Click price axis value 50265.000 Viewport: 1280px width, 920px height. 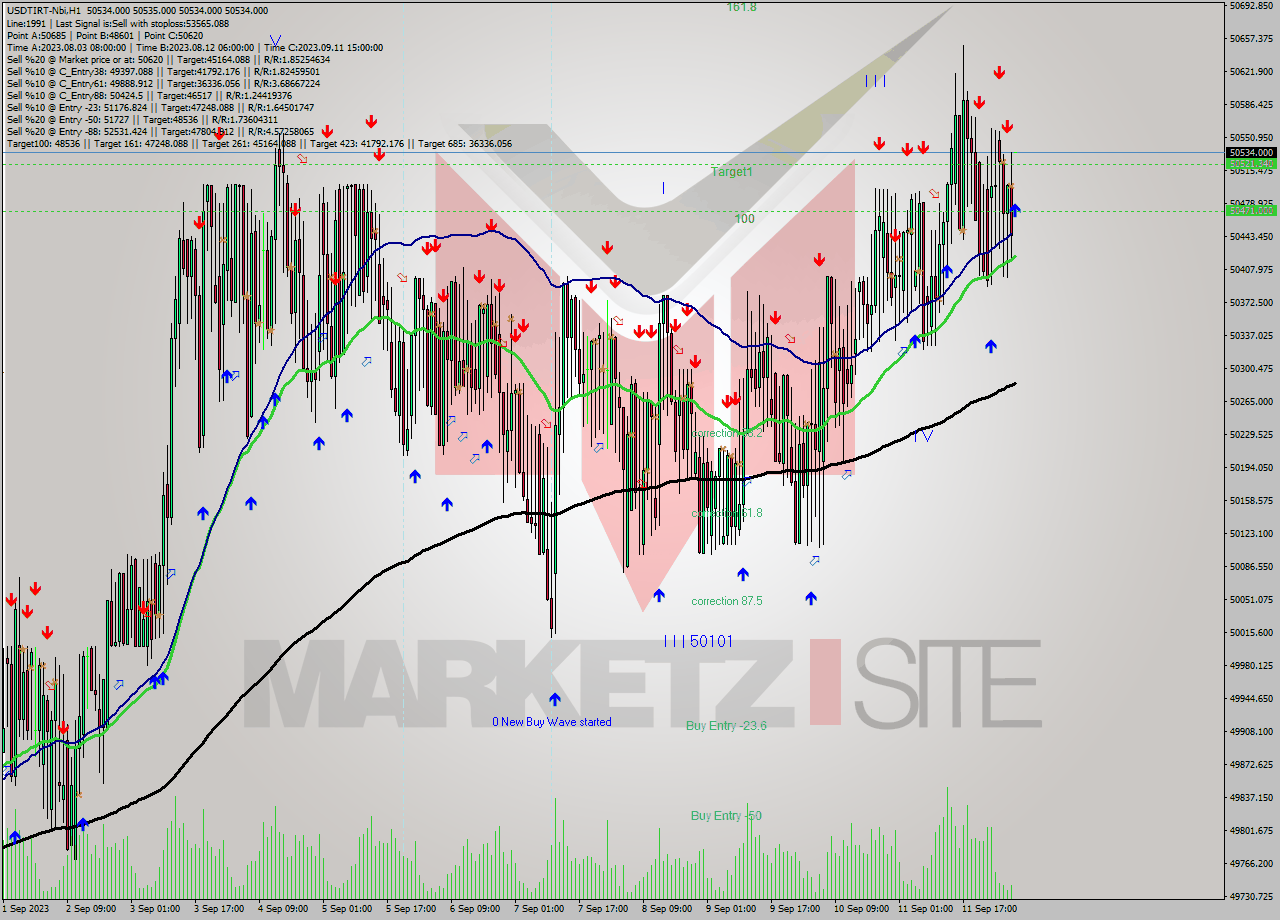point(1252,401)
